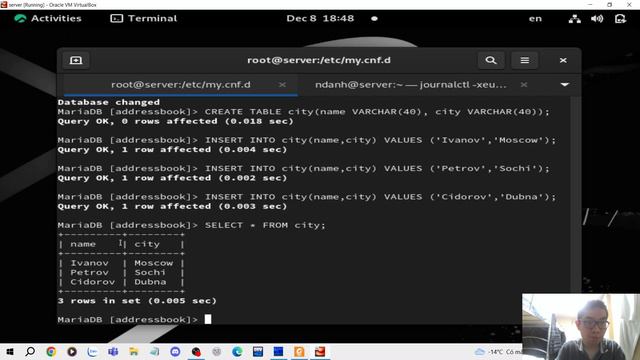Click the 'Petrov' cell in query result

(x=89, y=272)
